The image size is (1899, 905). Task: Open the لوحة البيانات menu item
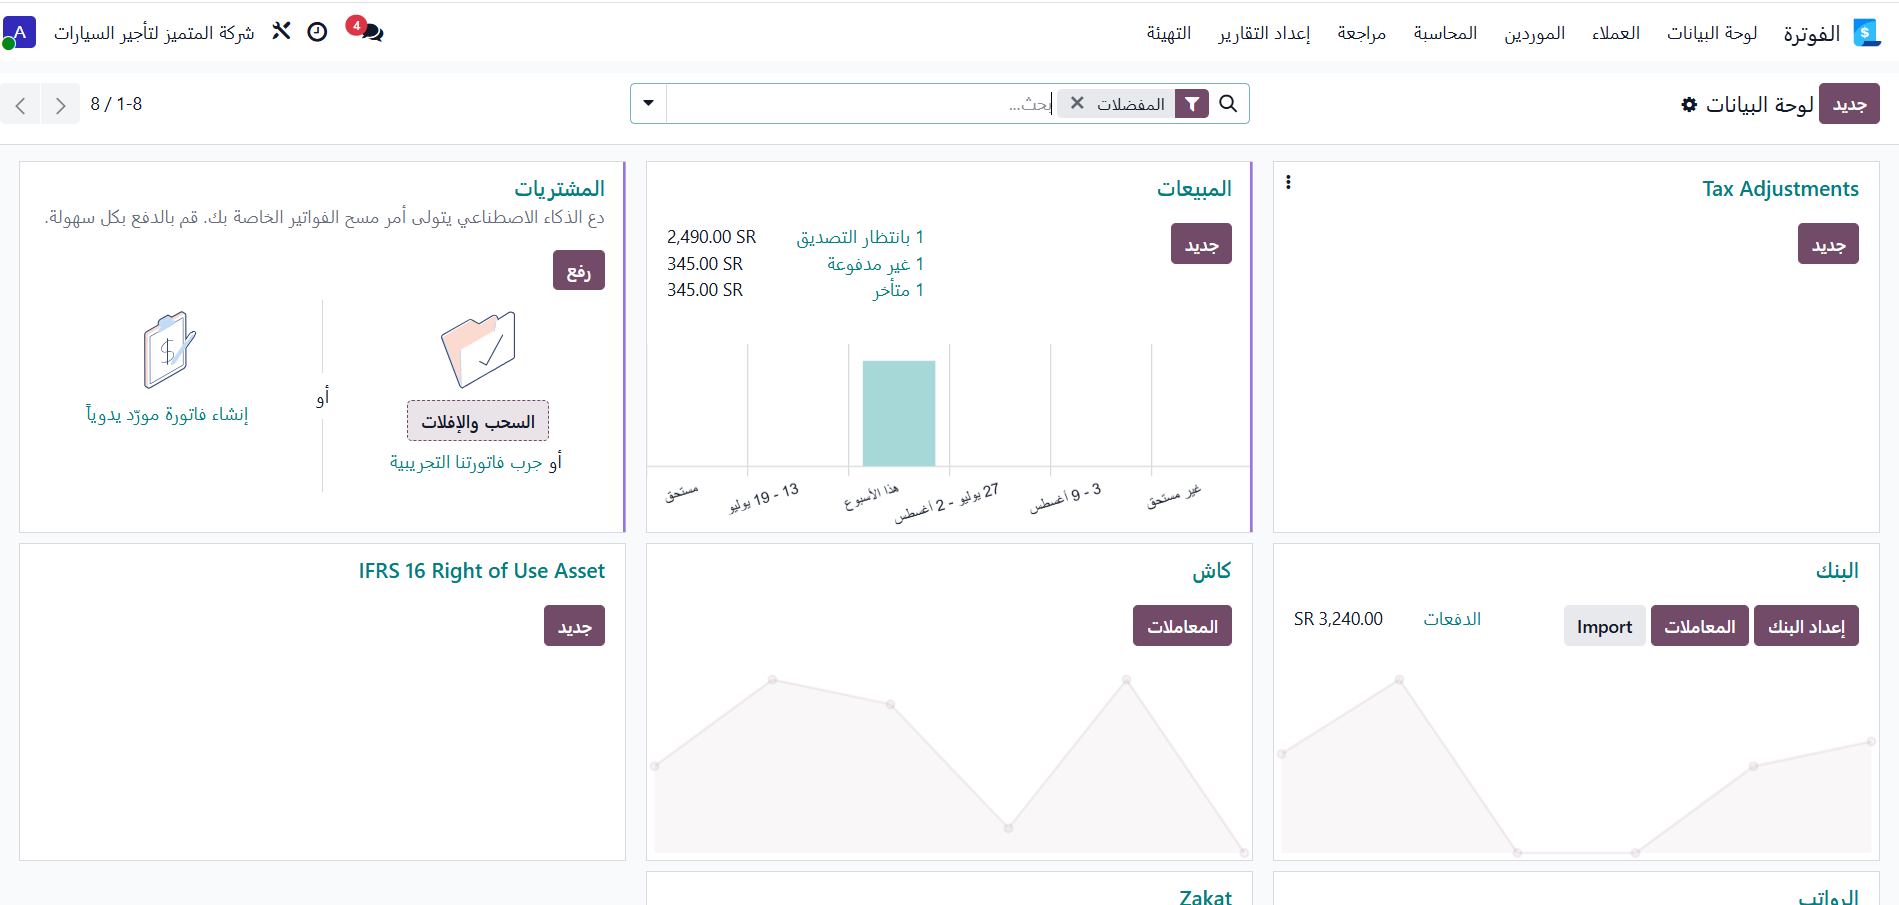coord(1712,33)
